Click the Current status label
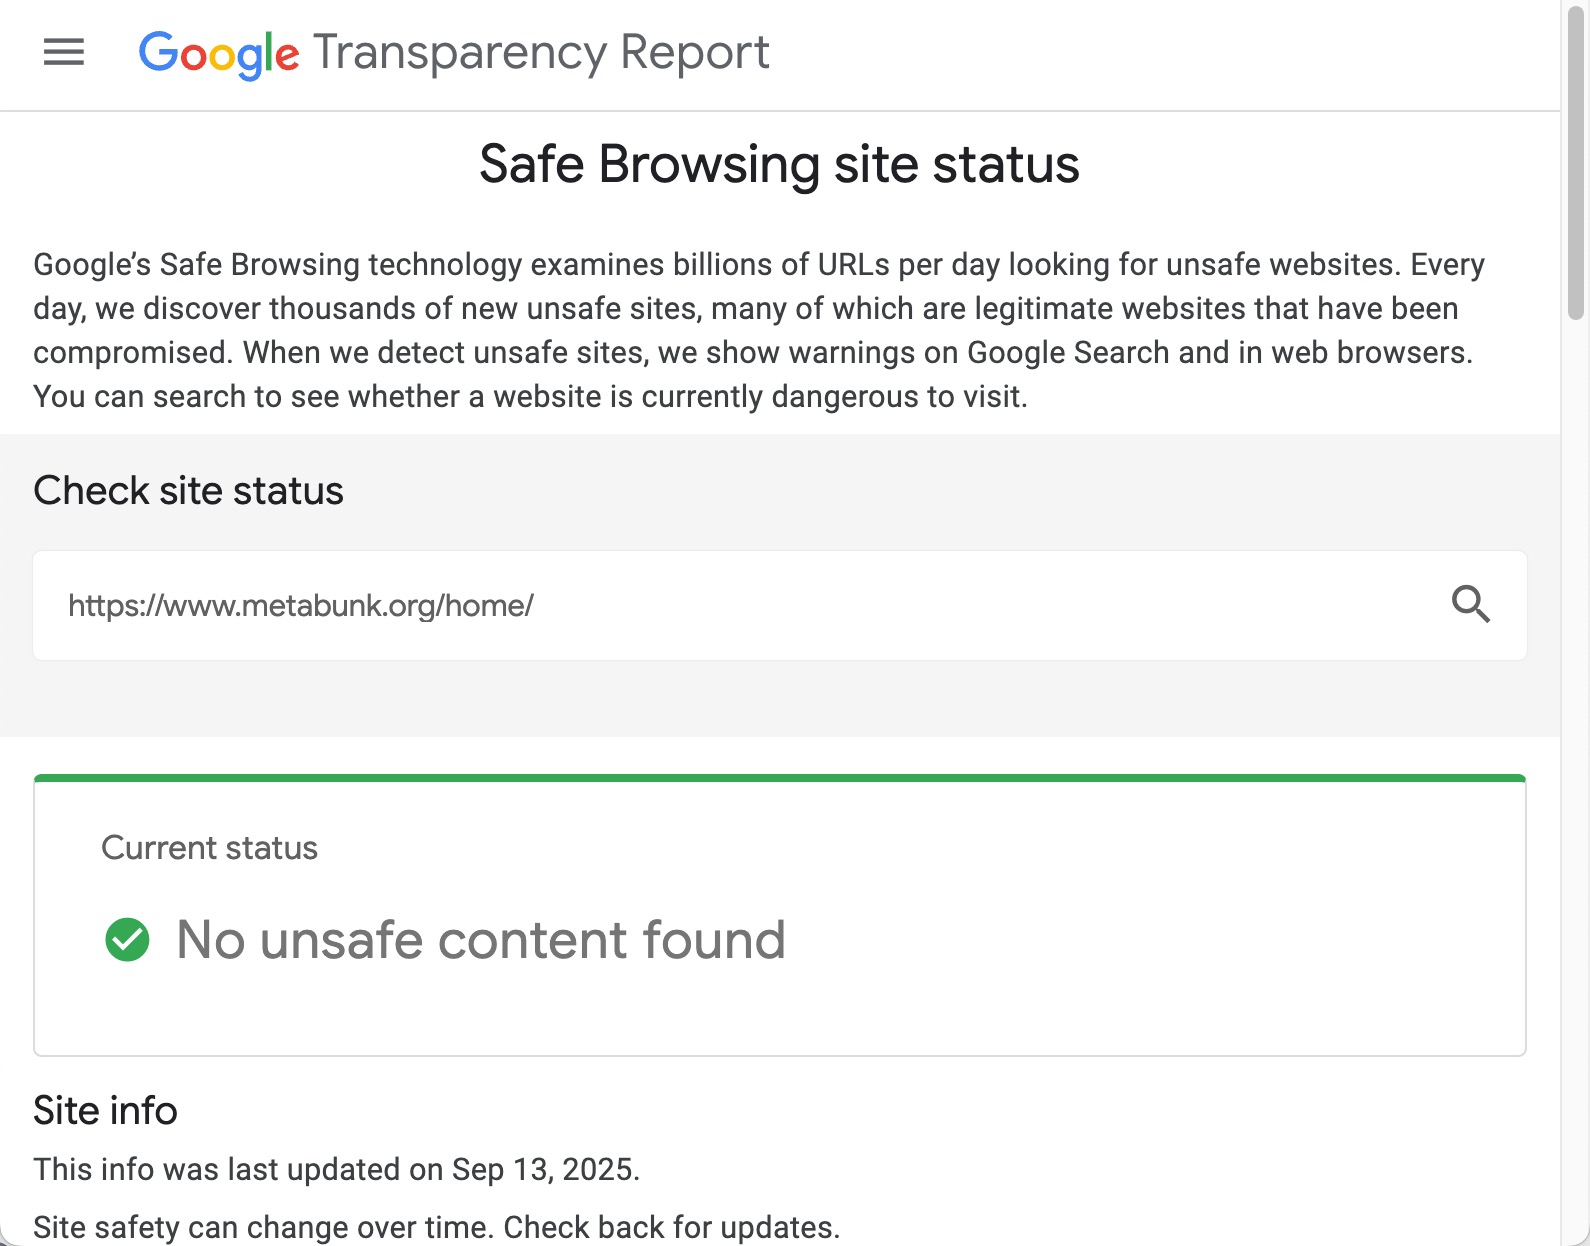1590x1246 pixels. tap(209, 848)
